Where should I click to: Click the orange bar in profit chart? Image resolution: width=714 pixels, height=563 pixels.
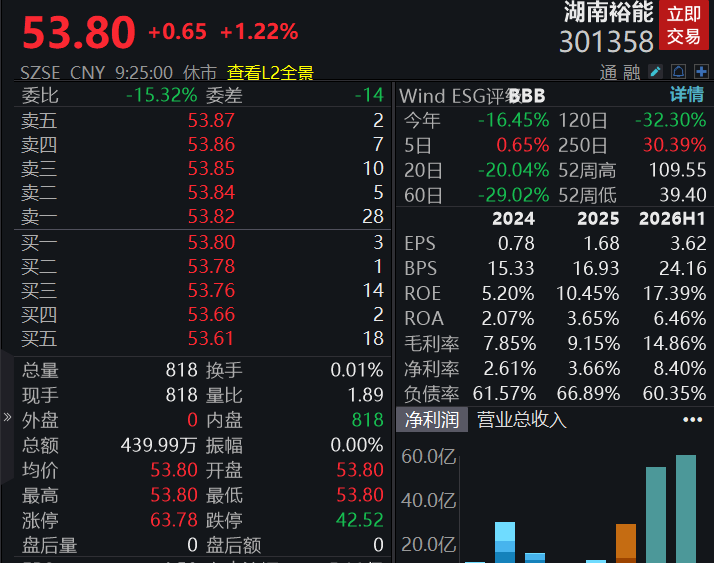626,543
